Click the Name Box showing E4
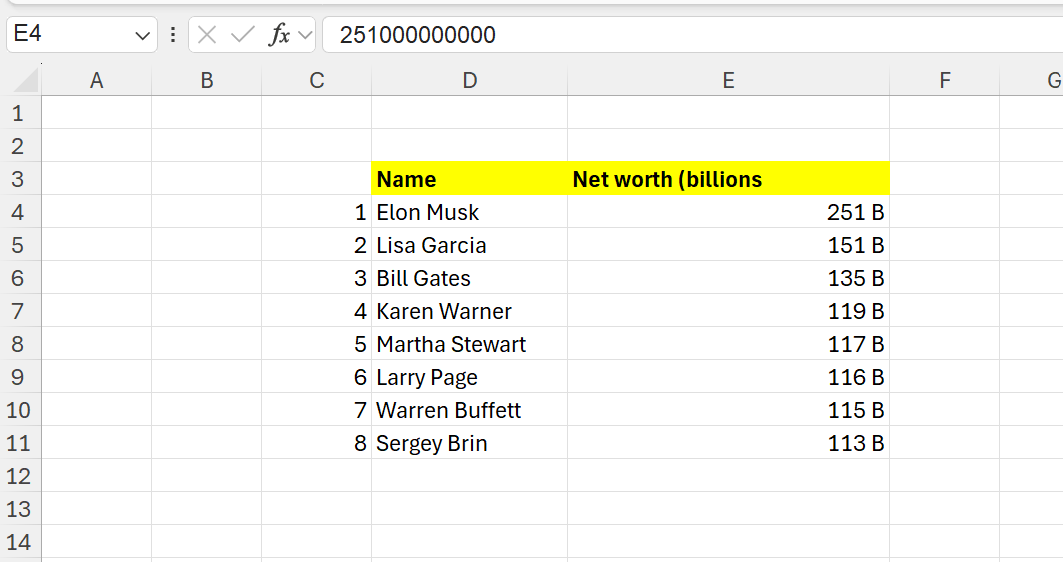 coord(70,35)
